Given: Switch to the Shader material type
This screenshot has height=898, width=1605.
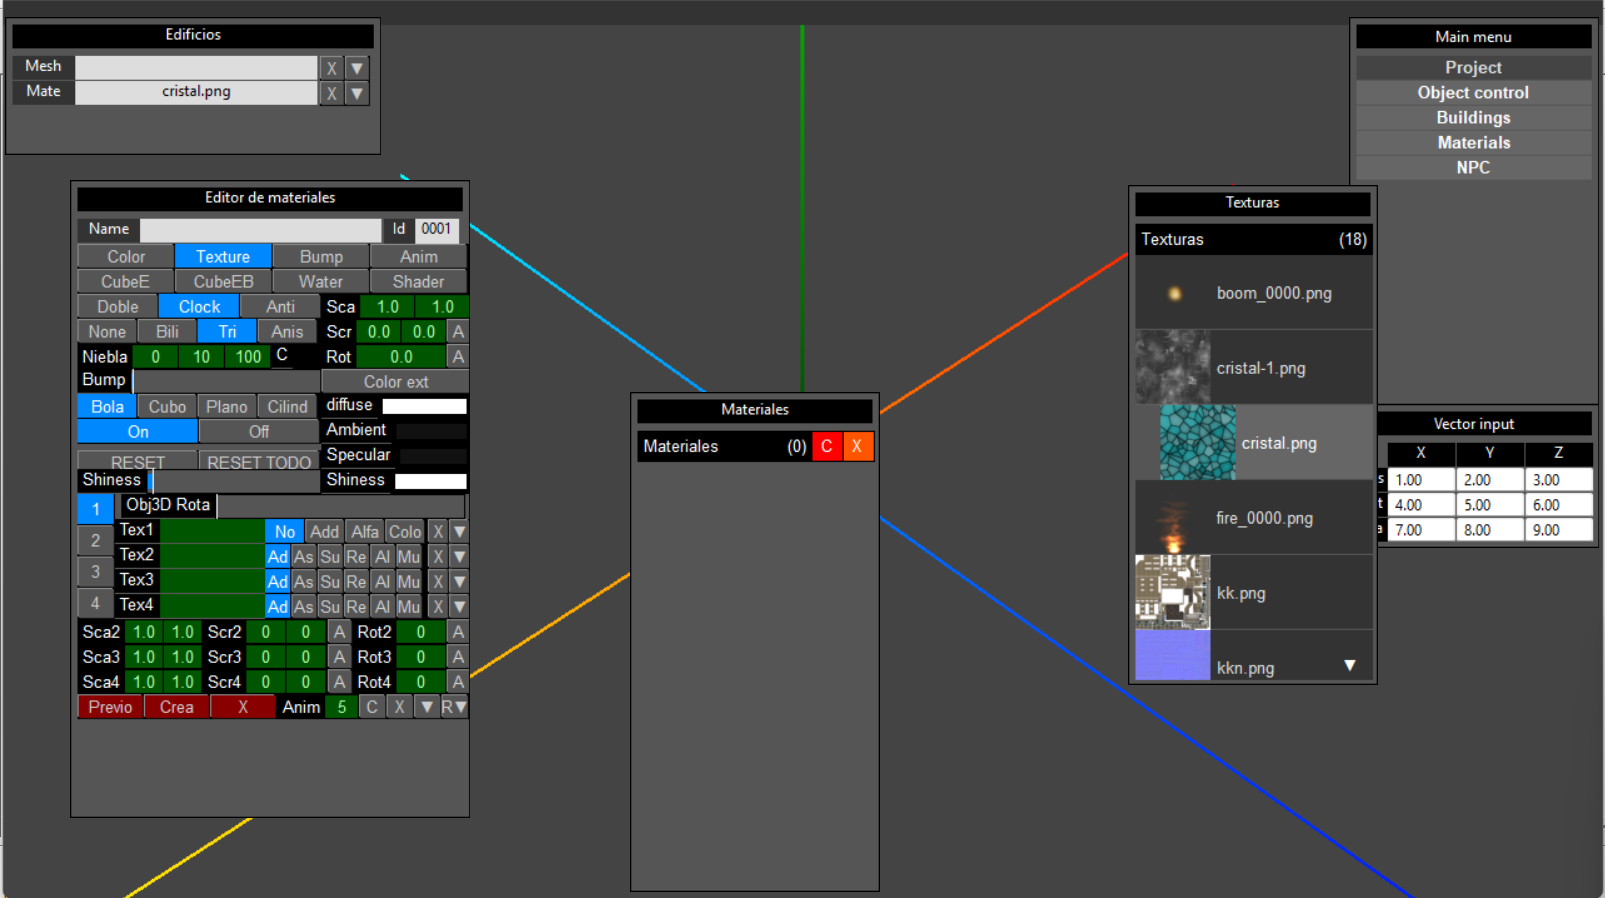Looking at the screenshot, I should (418, 282).
